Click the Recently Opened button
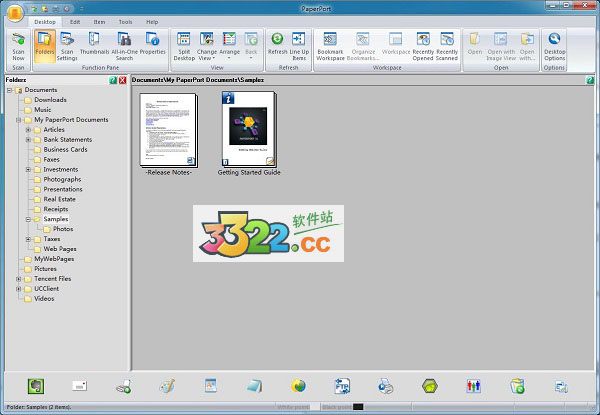This screenshot has width=600, height=415. [x=423, y=46]
